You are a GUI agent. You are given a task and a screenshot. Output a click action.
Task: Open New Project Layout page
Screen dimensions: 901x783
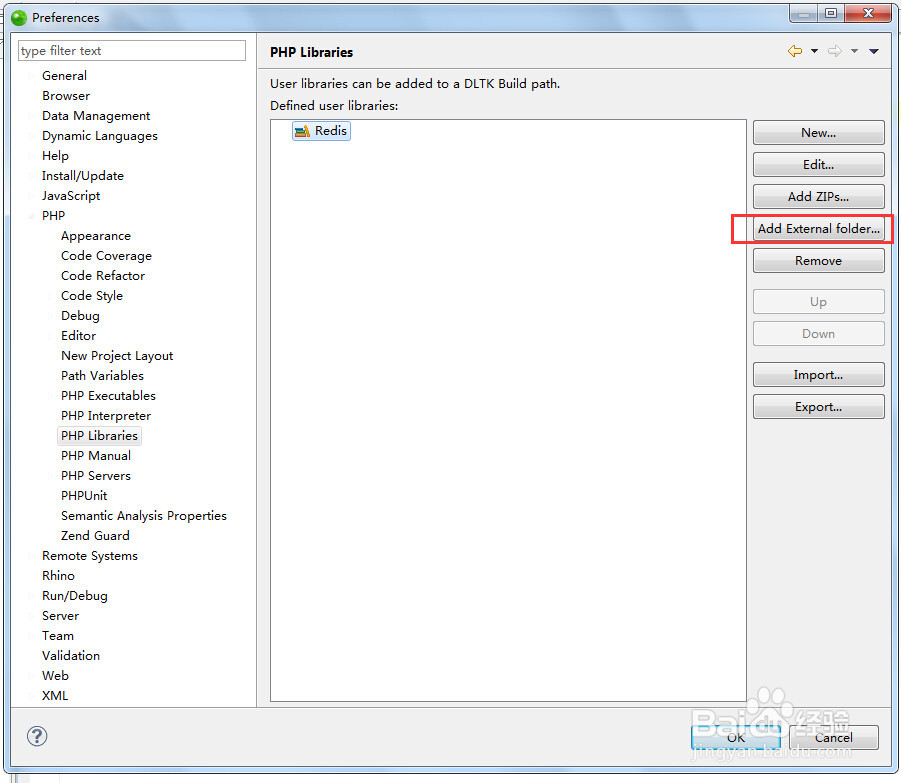point(117,356)
